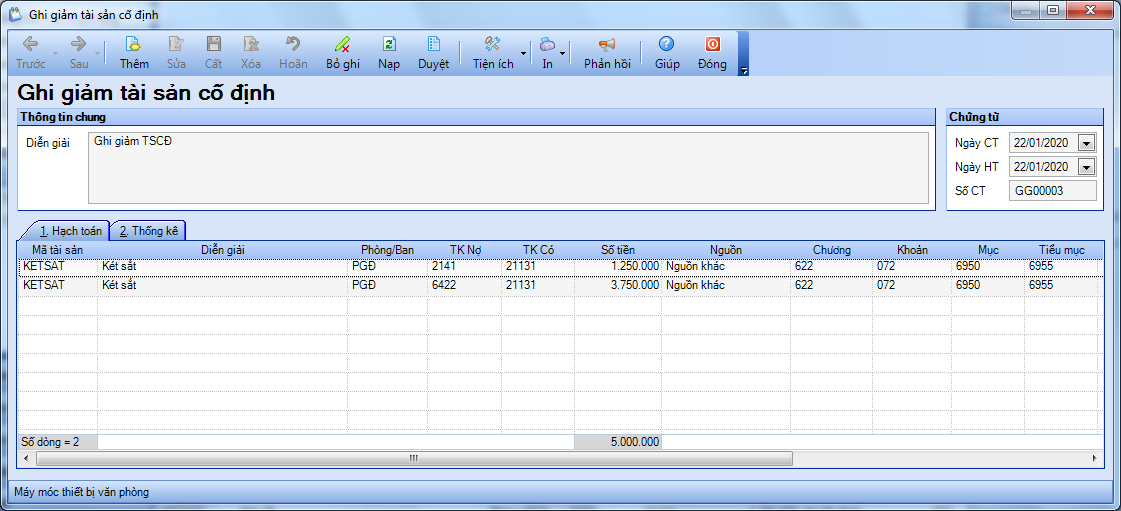Expand the Tiện ích dropdown arrow
Image resolution: width=1121 pixels, height=511 pixels.
coord(524,53)
